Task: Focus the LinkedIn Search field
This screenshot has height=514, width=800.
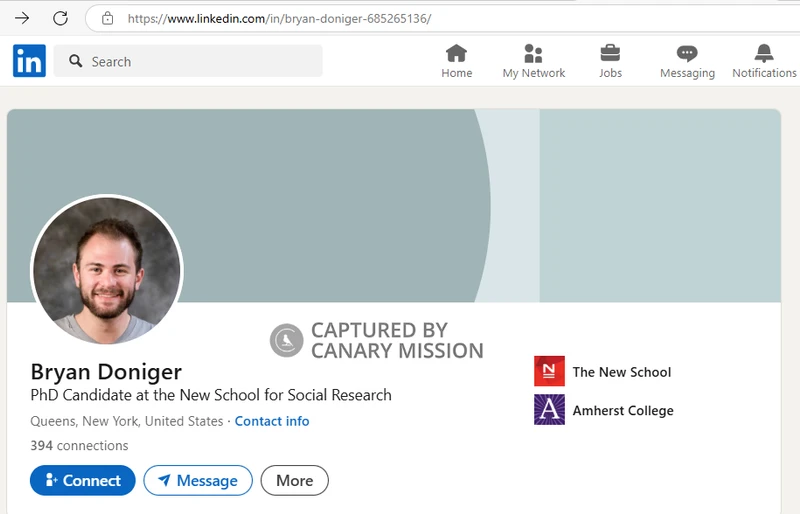Action: (x=188, y=61)
